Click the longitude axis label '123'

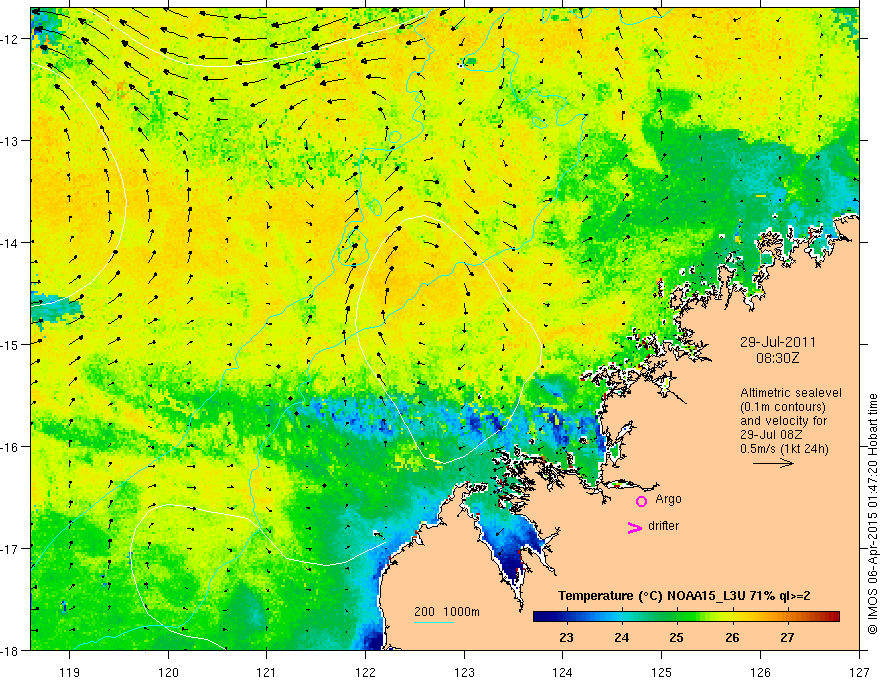(464, 672)
